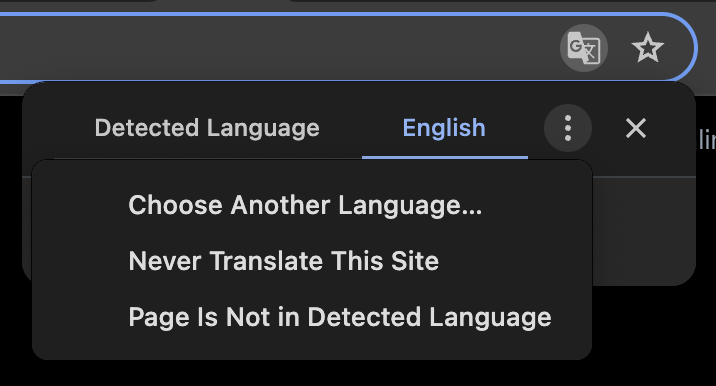Switch to the Detected Language tab
The image size is (716, 386).
(x=207, y=128)
